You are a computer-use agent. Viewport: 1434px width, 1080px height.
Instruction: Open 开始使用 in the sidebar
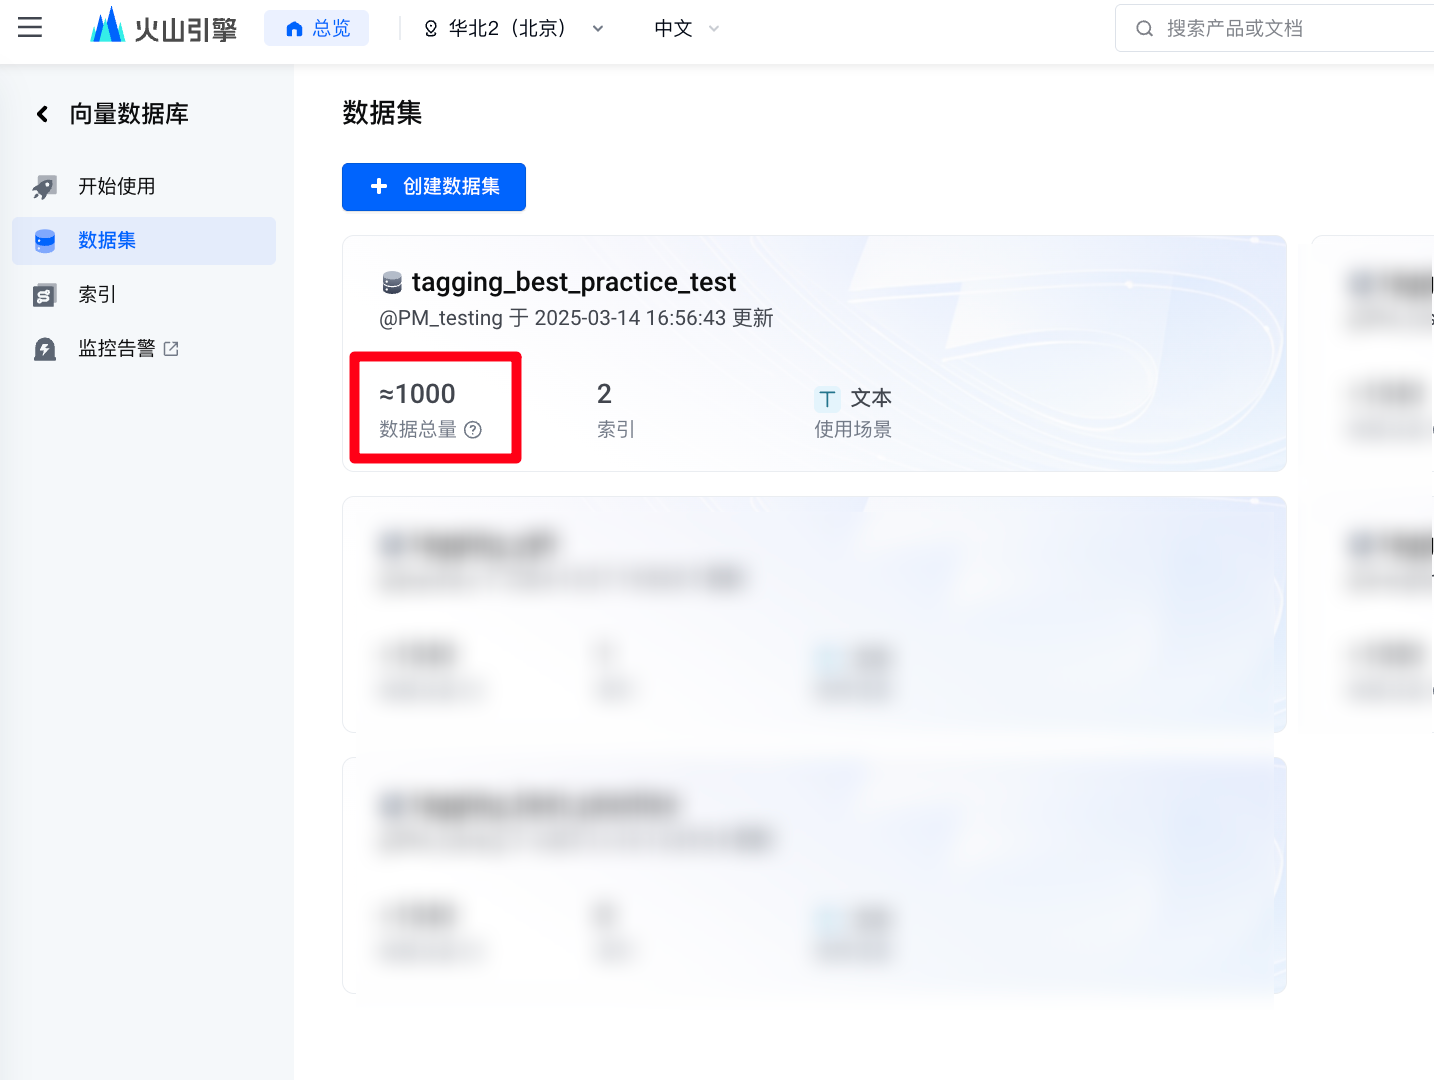pyautogui.click(x=144, y=186)
